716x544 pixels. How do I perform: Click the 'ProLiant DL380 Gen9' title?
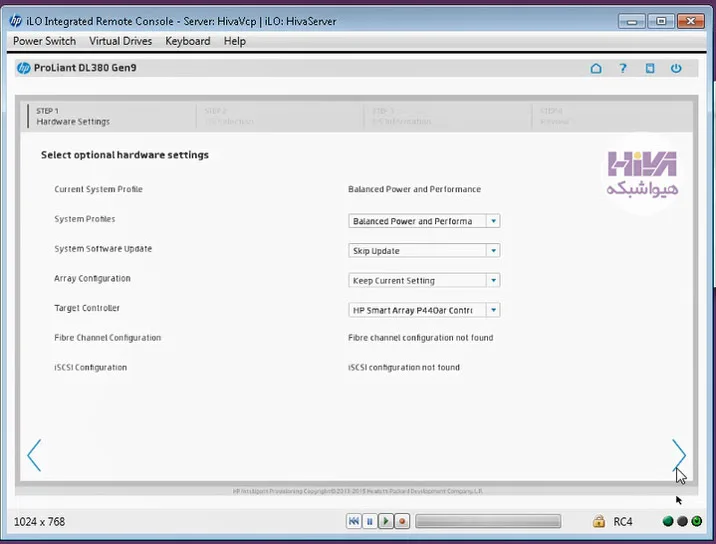click(85, 68)
